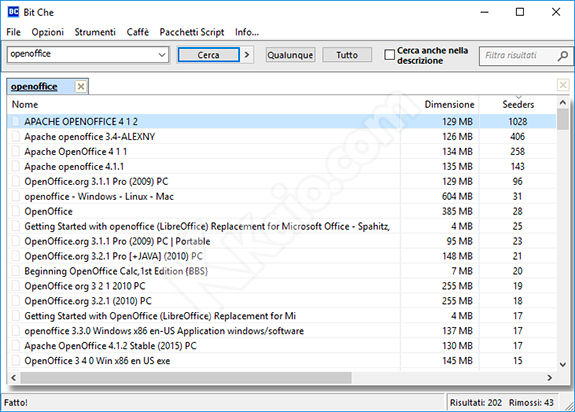The width and height of the screenshot is (575, 412).
Task: Click the Cerca search button
Action: 208,55
